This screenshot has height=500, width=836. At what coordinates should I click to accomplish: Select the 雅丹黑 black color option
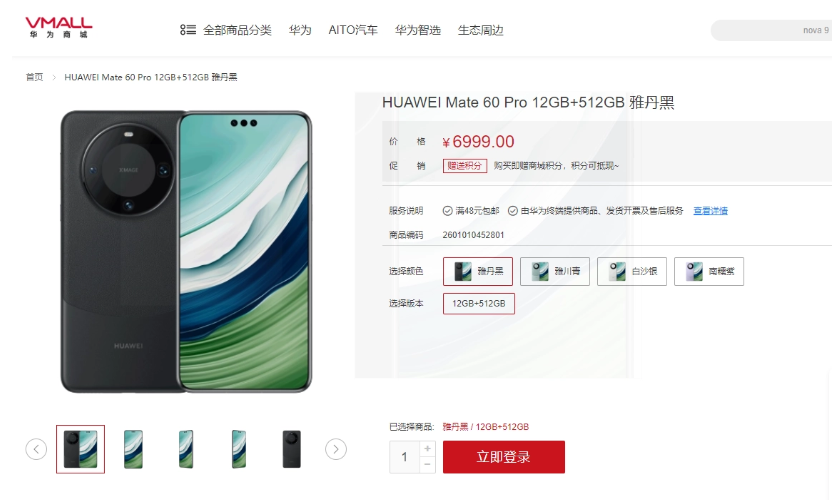[478, 271]
